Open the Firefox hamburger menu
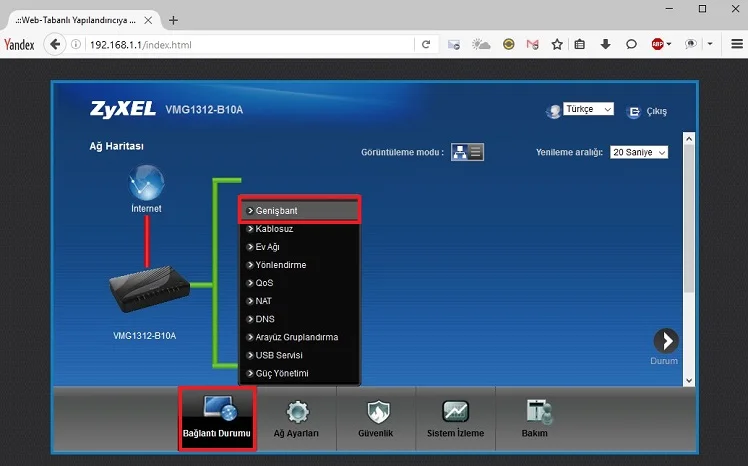This screenshot has width=748, height=466. tap(733, 44)
